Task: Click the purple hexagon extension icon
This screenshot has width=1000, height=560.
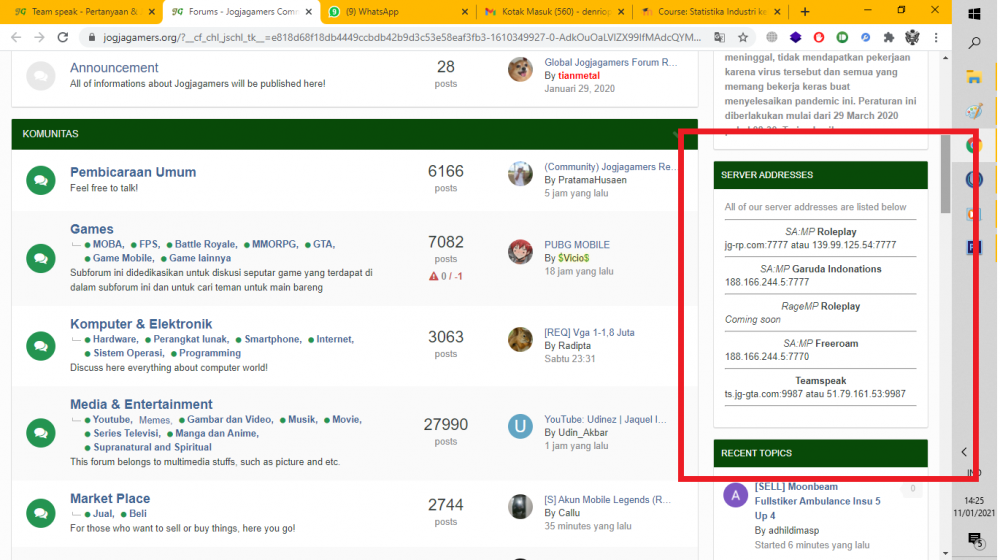Action: (795, 38)
